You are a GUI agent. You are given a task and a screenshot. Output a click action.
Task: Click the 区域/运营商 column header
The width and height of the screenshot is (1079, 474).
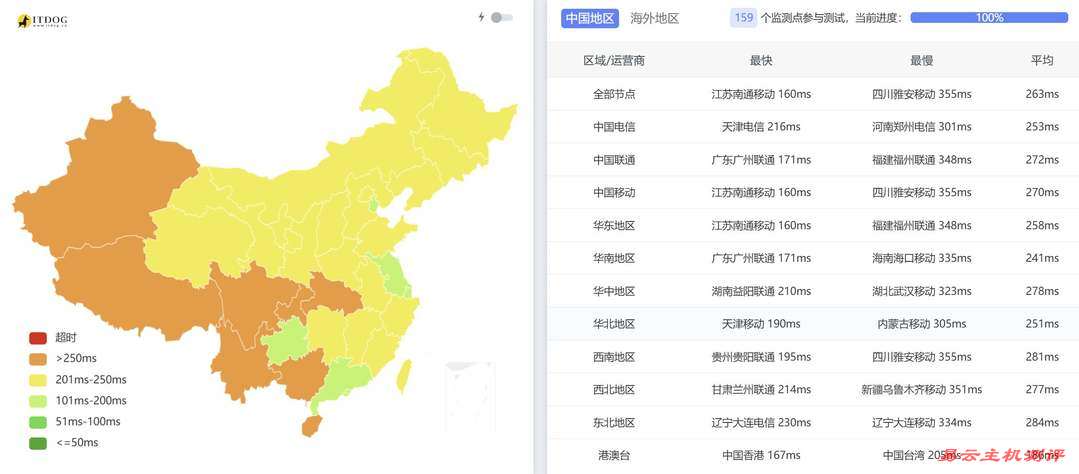614,61
